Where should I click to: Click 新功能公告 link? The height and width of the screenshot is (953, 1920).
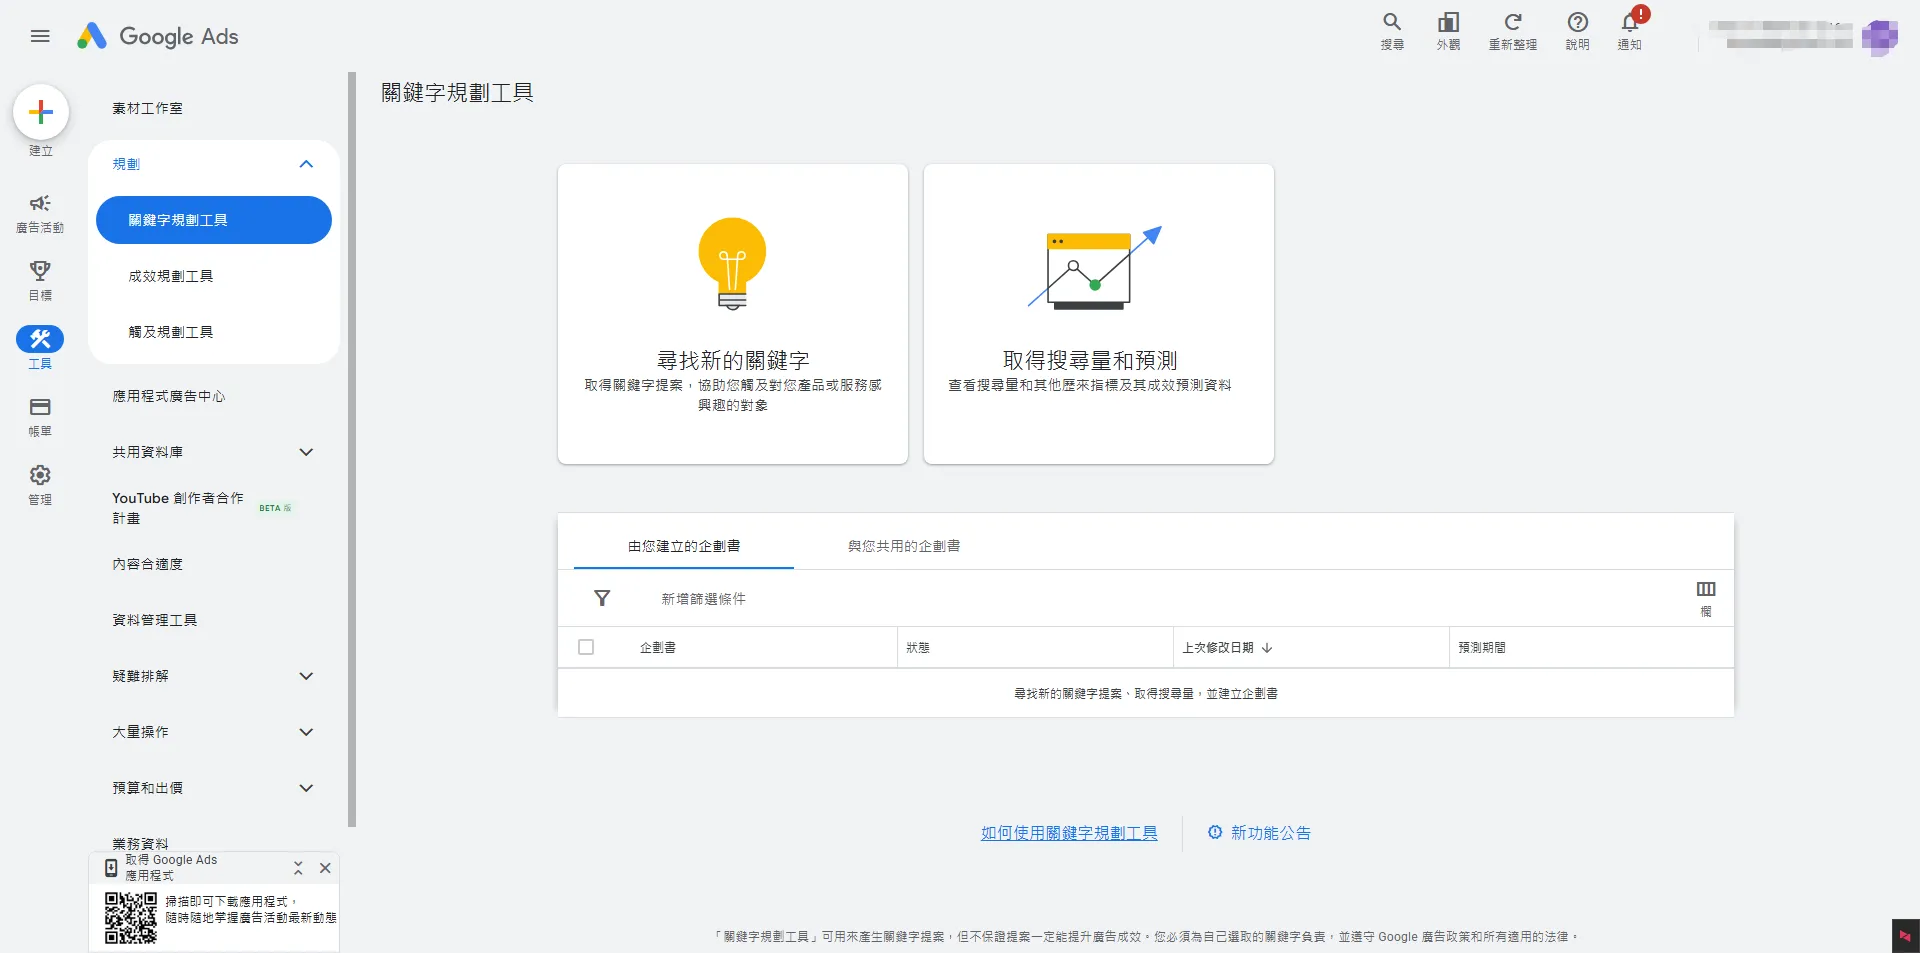[1271, 833]
